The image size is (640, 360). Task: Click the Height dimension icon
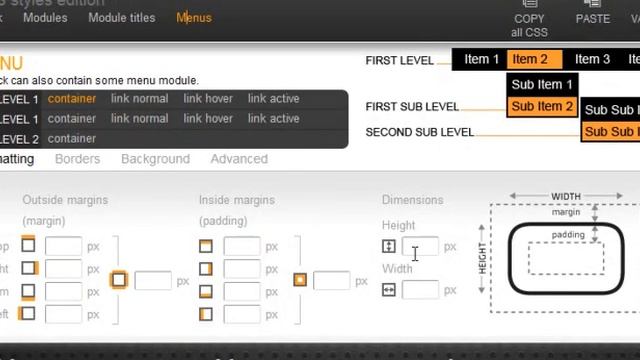pos(389,246)
